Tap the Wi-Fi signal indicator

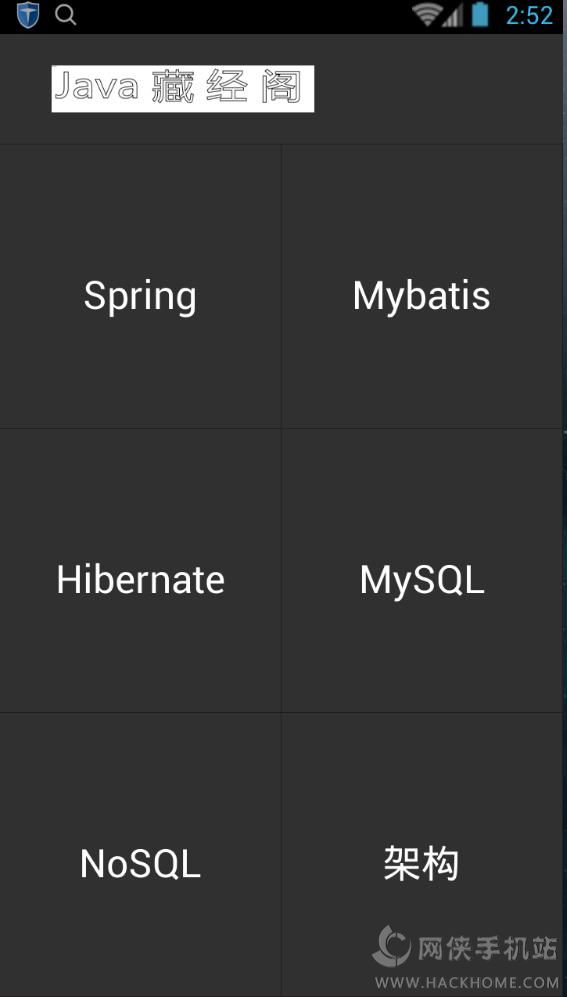point(427,15)
